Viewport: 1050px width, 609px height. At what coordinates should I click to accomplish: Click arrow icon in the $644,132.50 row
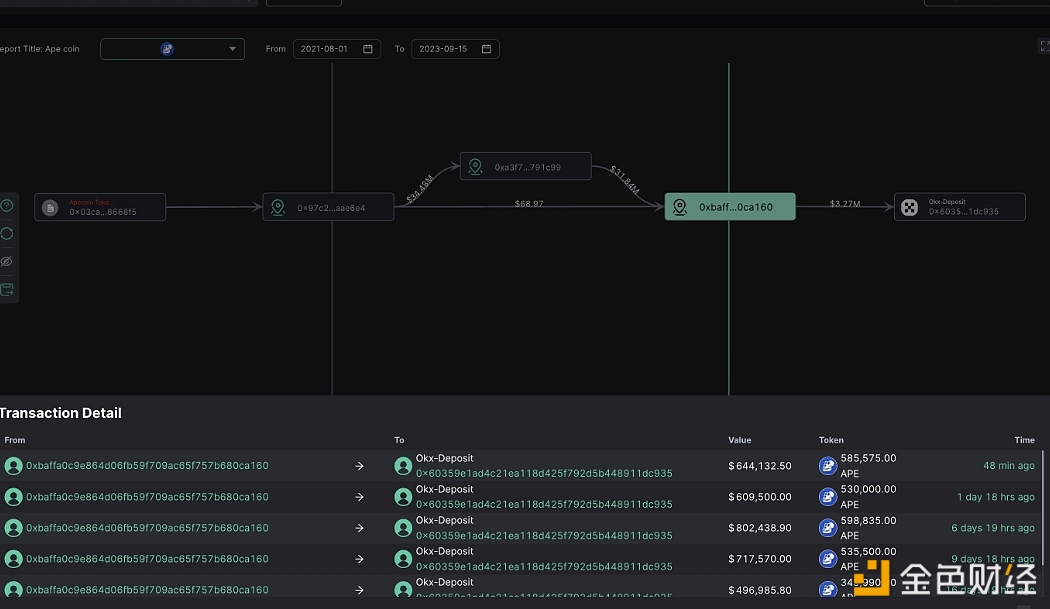click(x=360, y=466)
